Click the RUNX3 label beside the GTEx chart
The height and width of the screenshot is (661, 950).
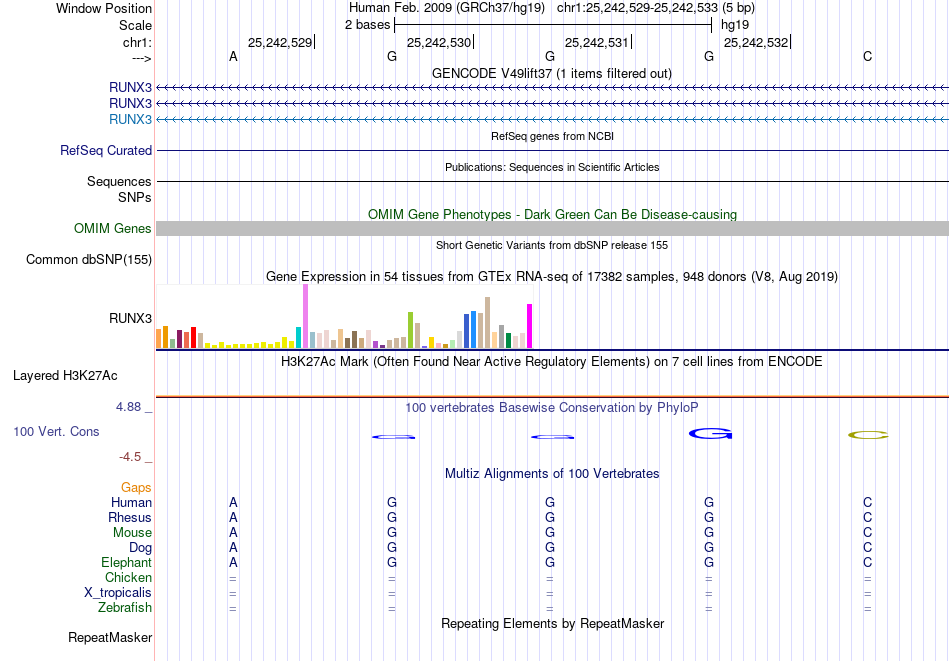(130, 318)
